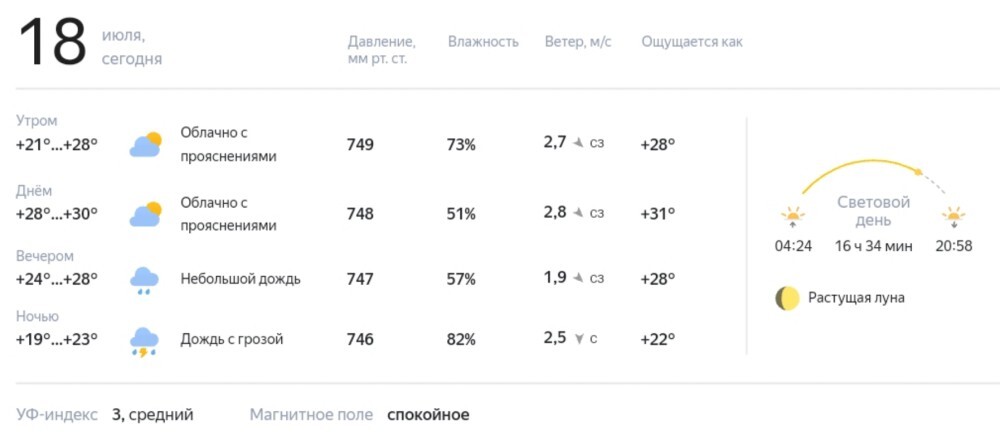Click the 'Влажность' column header
The image size is (1000, 436).
(483, 42)
